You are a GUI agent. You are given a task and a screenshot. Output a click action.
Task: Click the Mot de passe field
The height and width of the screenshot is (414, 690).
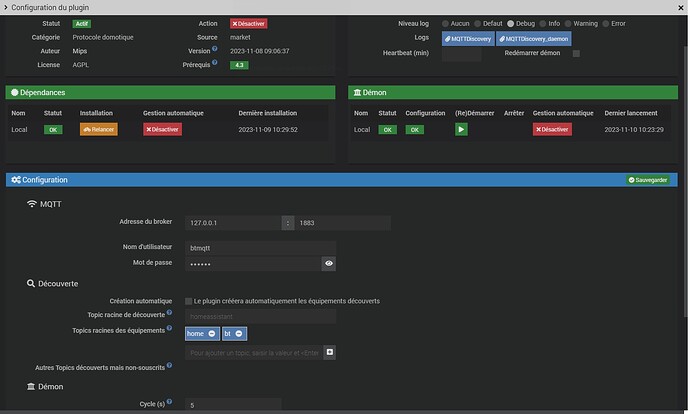coord(253,264)
